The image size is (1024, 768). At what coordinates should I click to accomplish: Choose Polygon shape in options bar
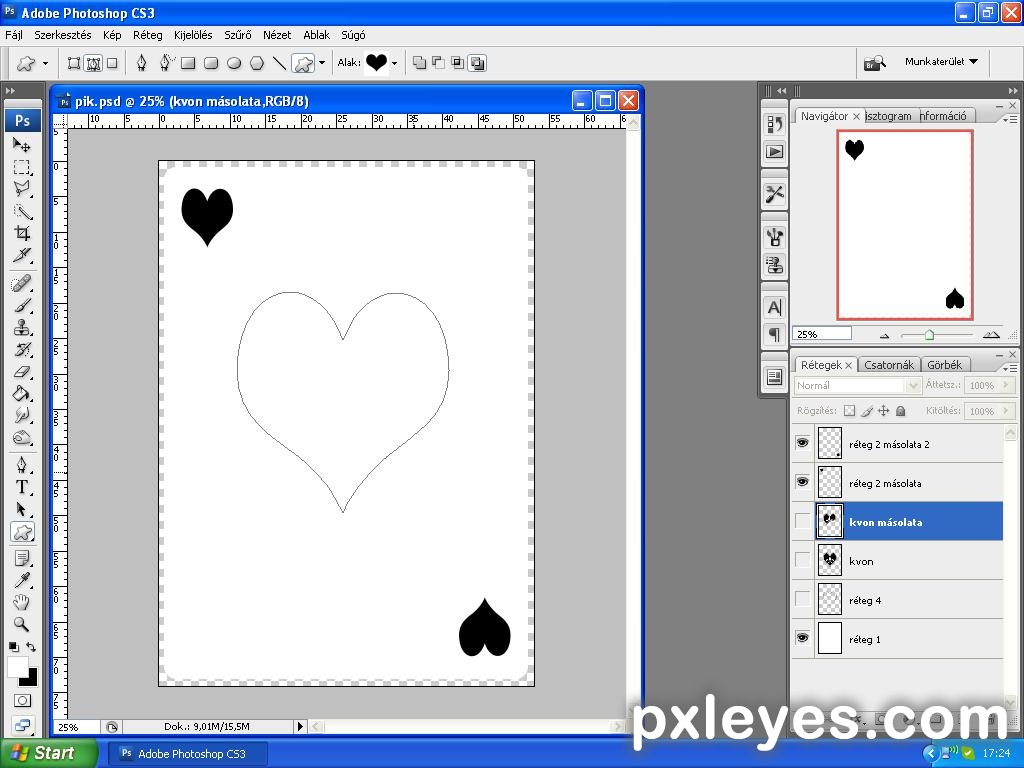257,63
